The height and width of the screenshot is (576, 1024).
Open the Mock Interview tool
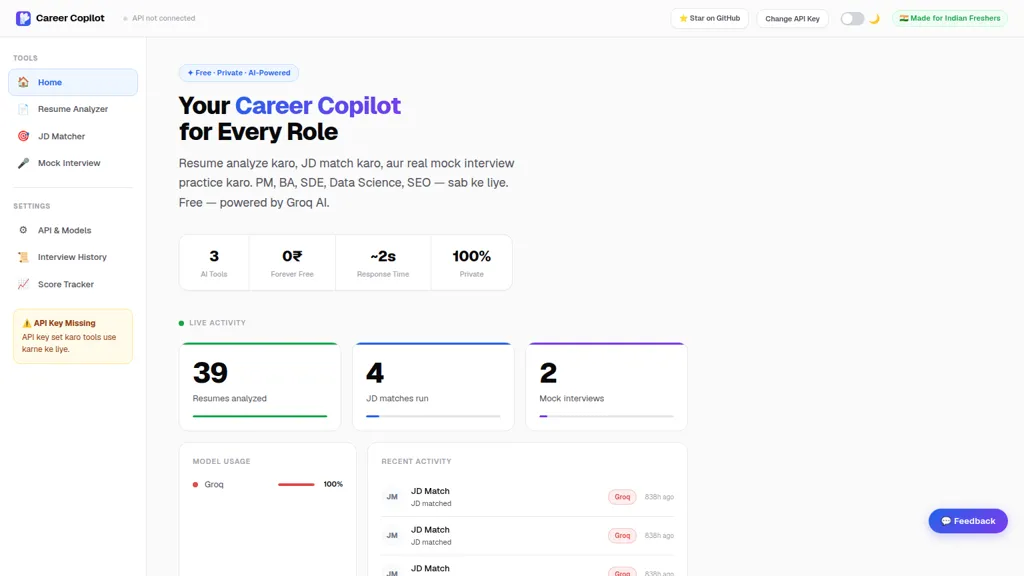click(x=73, y=163)
